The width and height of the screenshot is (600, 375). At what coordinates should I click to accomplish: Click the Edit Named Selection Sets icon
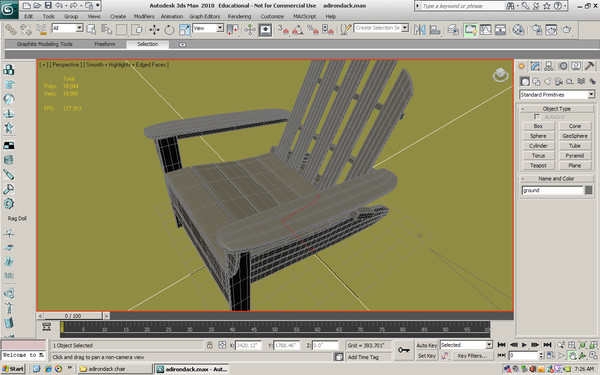[346, 30]
